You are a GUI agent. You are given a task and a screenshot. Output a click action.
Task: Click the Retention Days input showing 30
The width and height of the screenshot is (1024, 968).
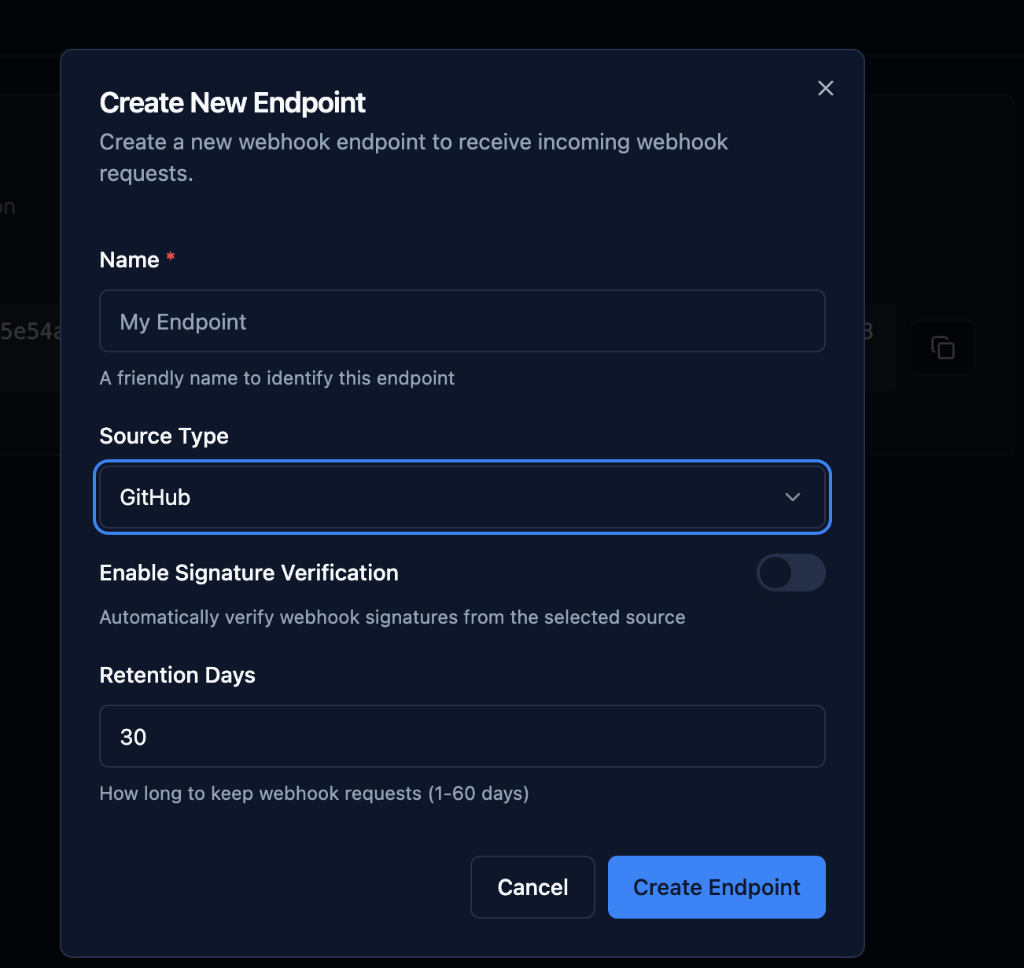(x=461, y=737)
